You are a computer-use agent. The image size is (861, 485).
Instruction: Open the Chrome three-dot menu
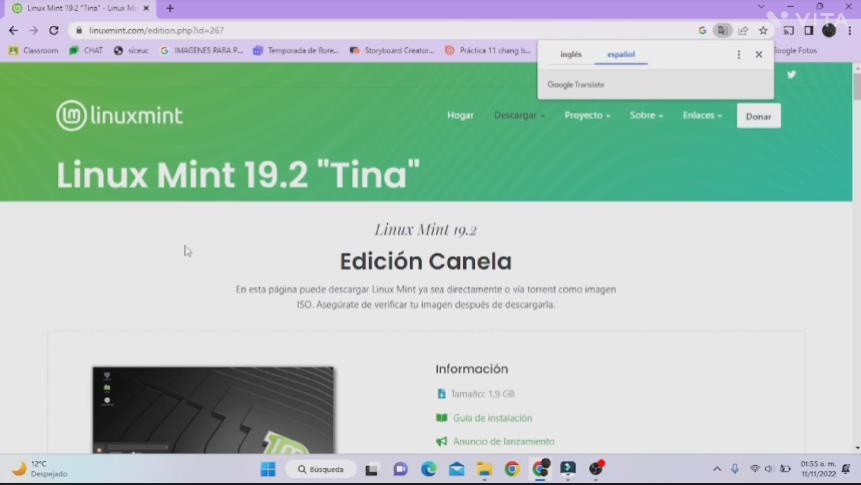(849, 31)
